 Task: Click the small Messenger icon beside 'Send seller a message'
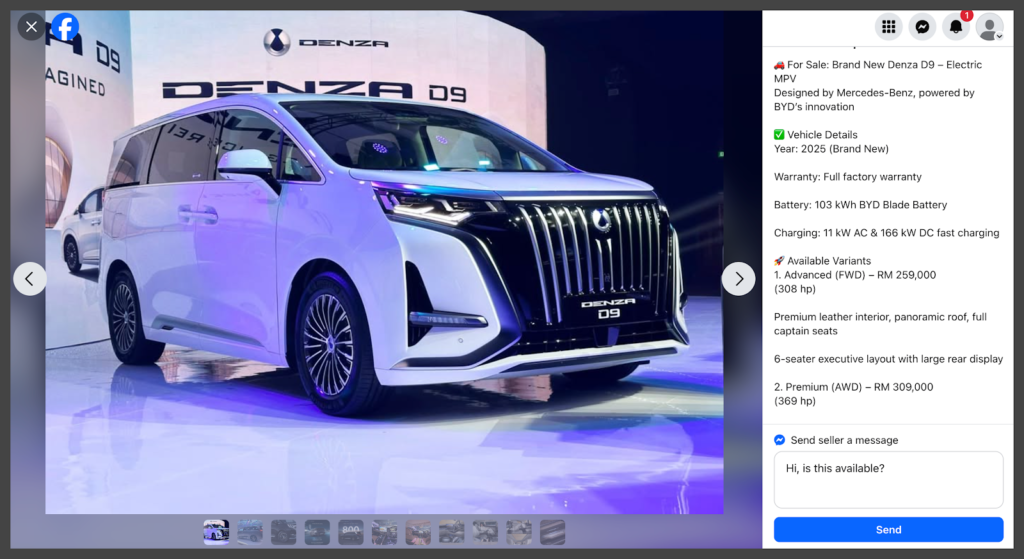780,440
